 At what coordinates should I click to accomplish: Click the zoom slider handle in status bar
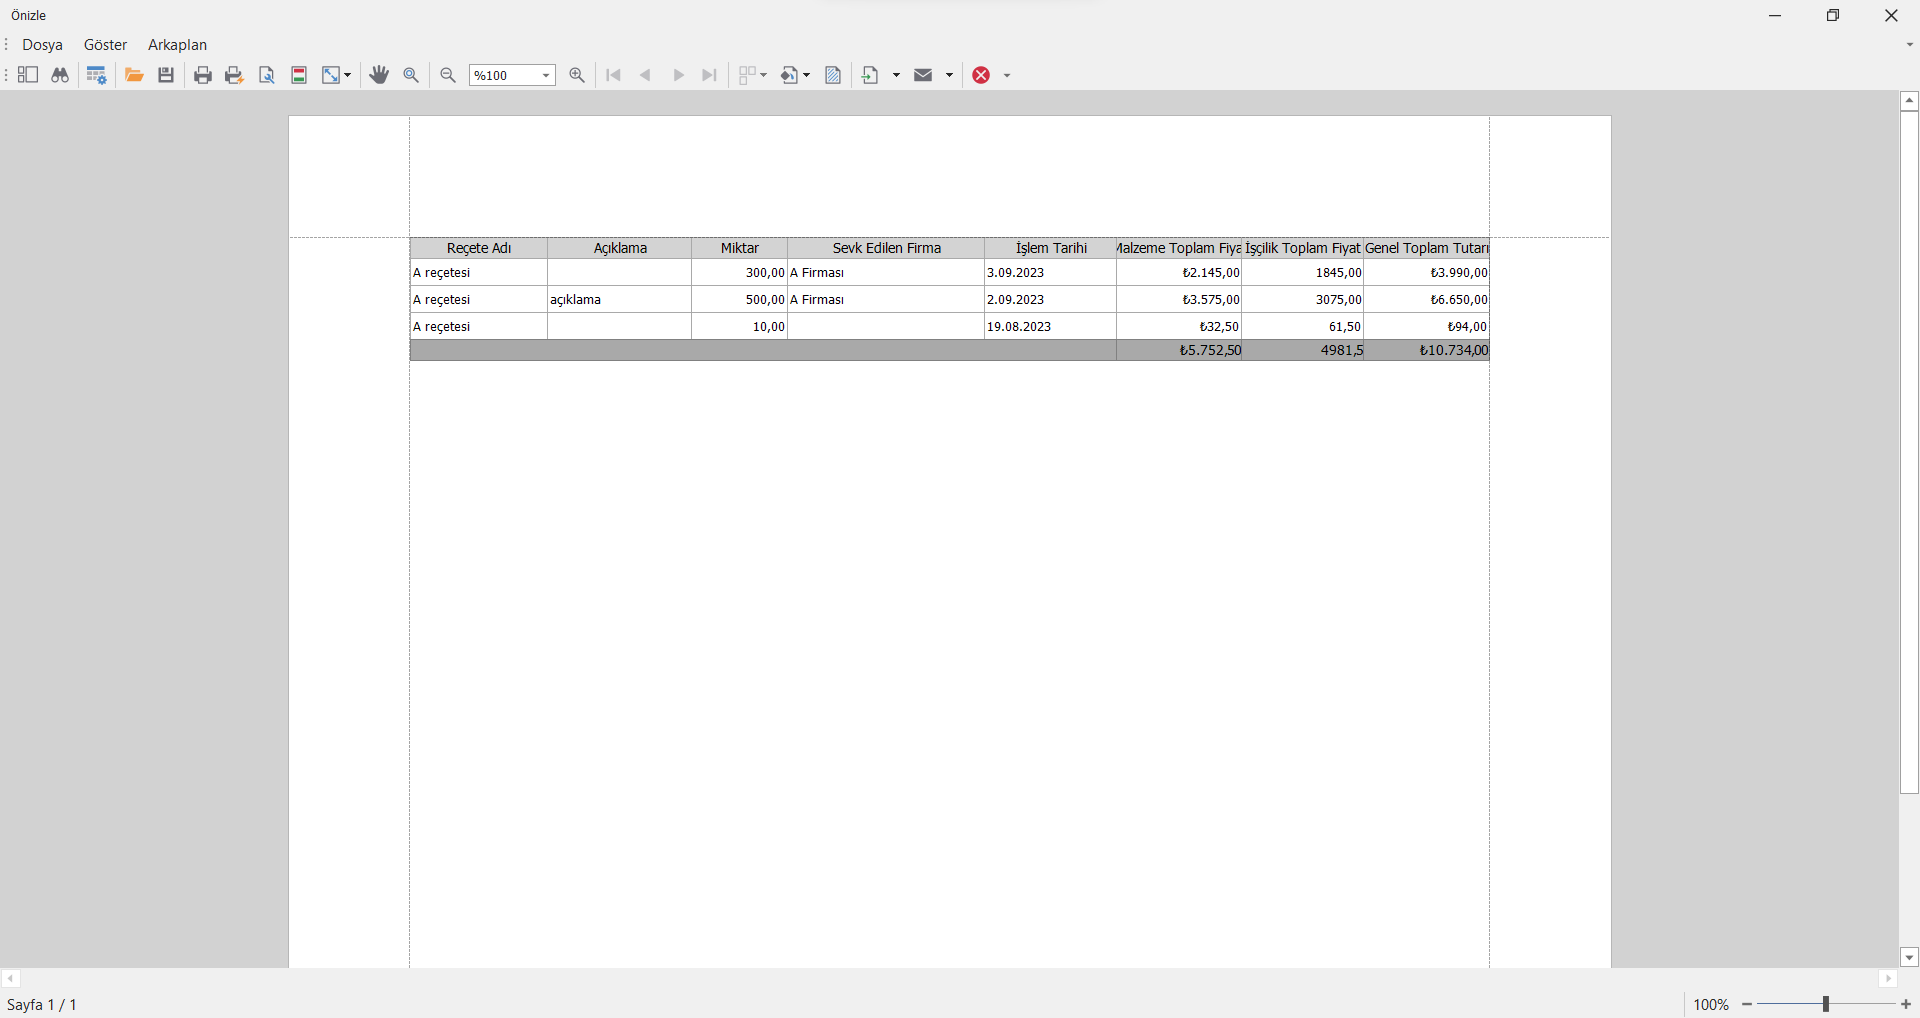tap(1826, 1004)
